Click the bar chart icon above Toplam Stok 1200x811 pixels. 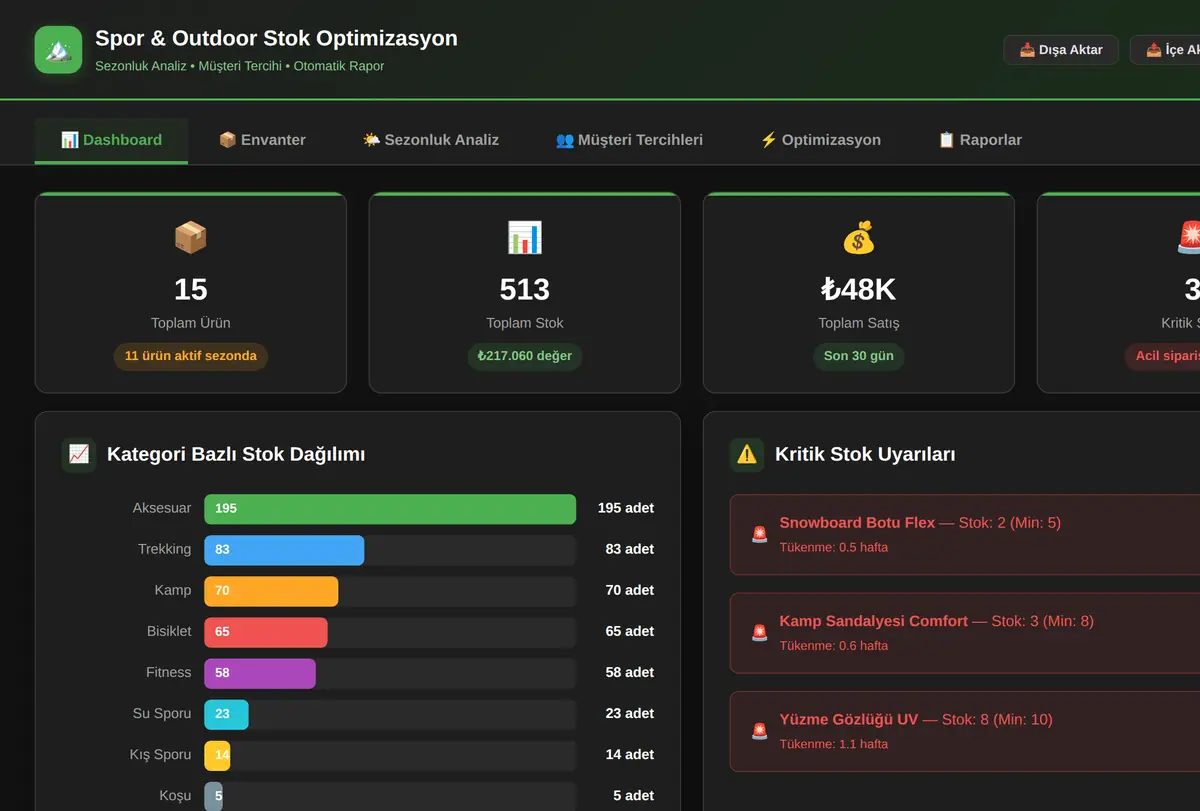(524, 238)
